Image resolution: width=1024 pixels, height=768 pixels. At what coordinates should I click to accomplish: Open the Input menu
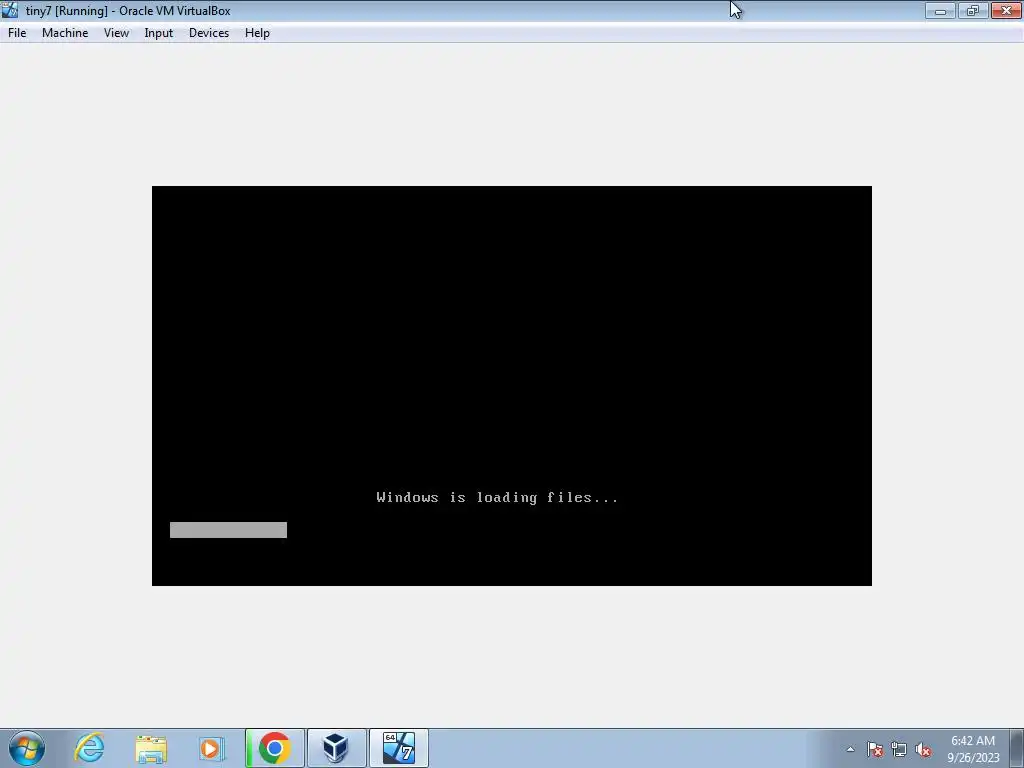click(158, 33)
